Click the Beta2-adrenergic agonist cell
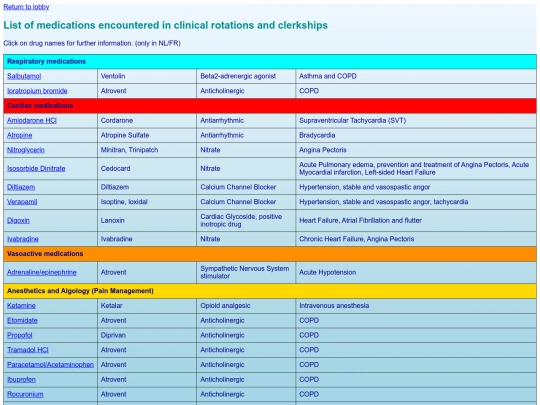Screen dimensions: 540x405 coord(246,76)
